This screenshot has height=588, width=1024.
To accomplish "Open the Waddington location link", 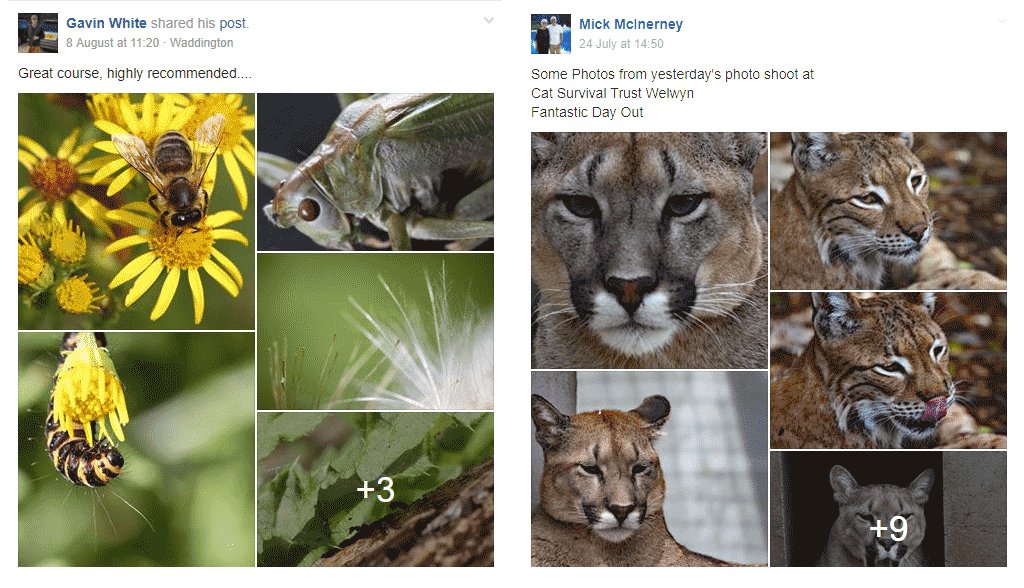I will [x=202, y=43].
